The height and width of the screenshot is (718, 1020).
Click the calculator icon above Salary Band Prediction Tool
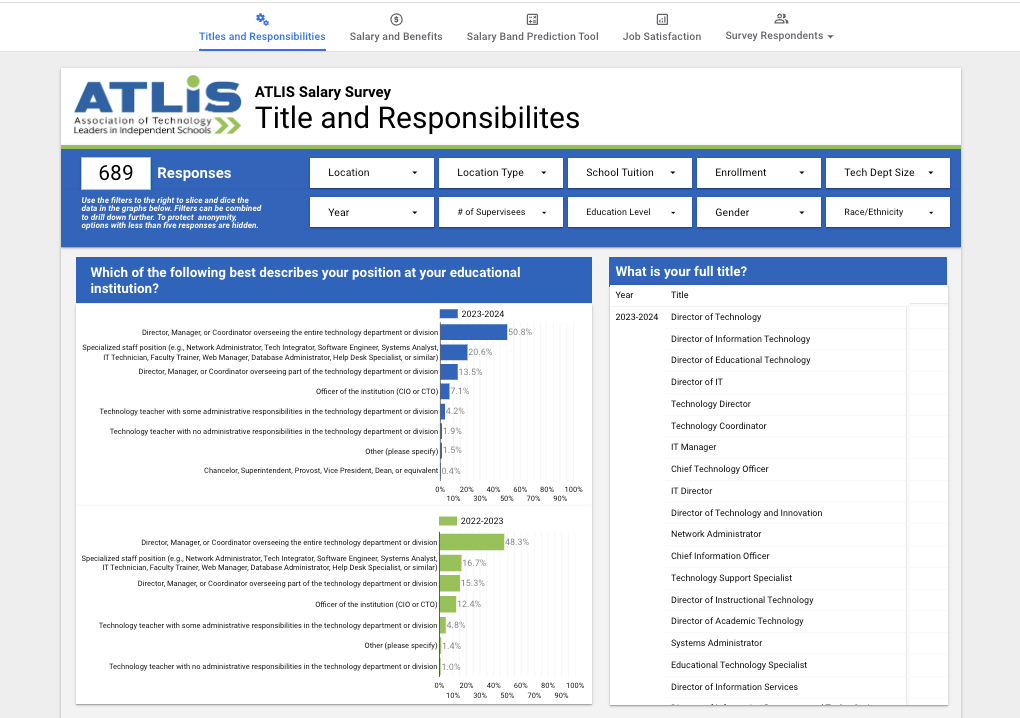[x=532, y=20]
